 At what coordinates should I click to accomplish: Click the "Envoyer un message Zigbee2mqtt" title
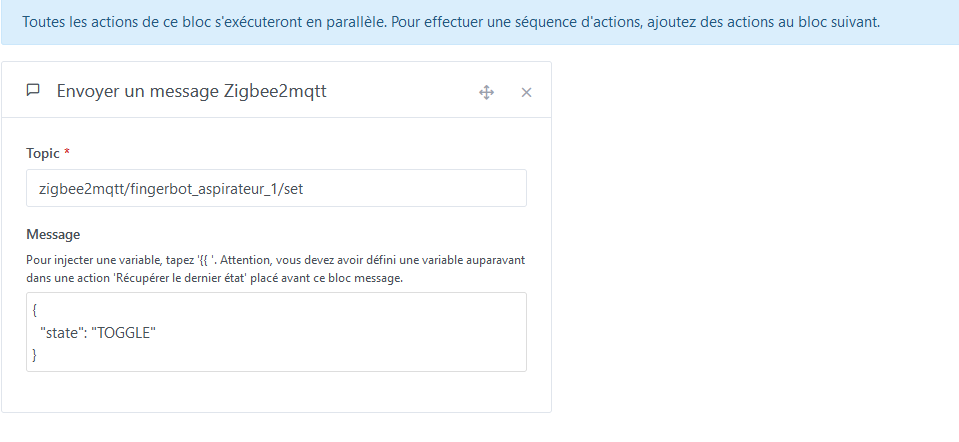coord(191,91)
